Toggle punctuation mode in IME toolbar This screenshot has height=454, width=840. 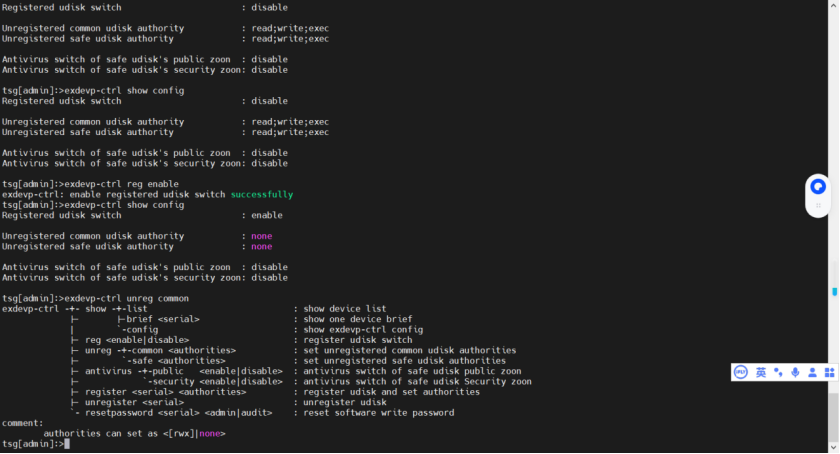coord(778,372)
